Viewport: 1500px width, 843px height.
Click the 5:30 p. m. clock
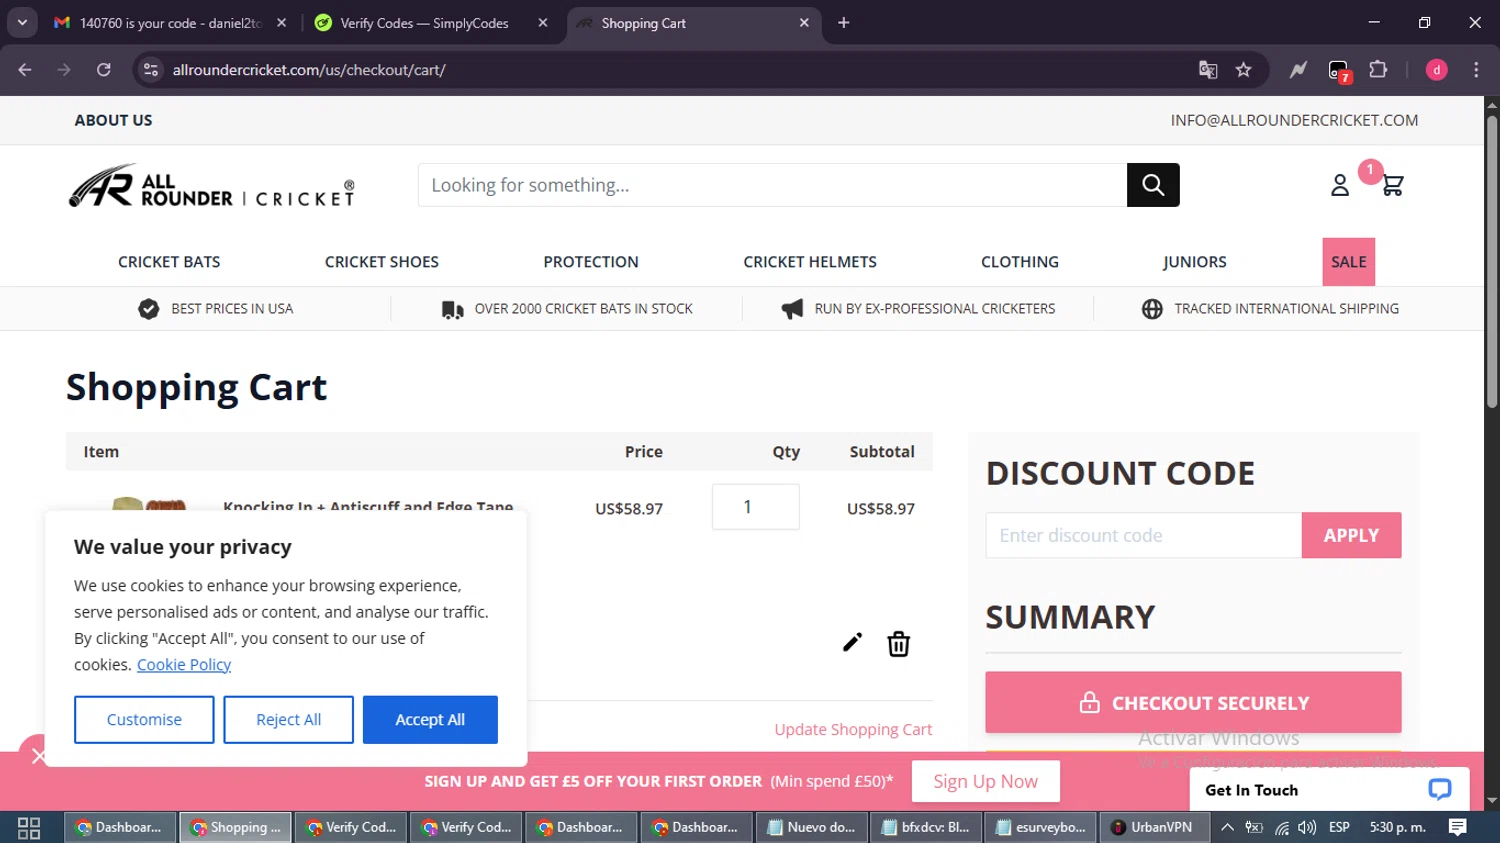(1398, 827)
